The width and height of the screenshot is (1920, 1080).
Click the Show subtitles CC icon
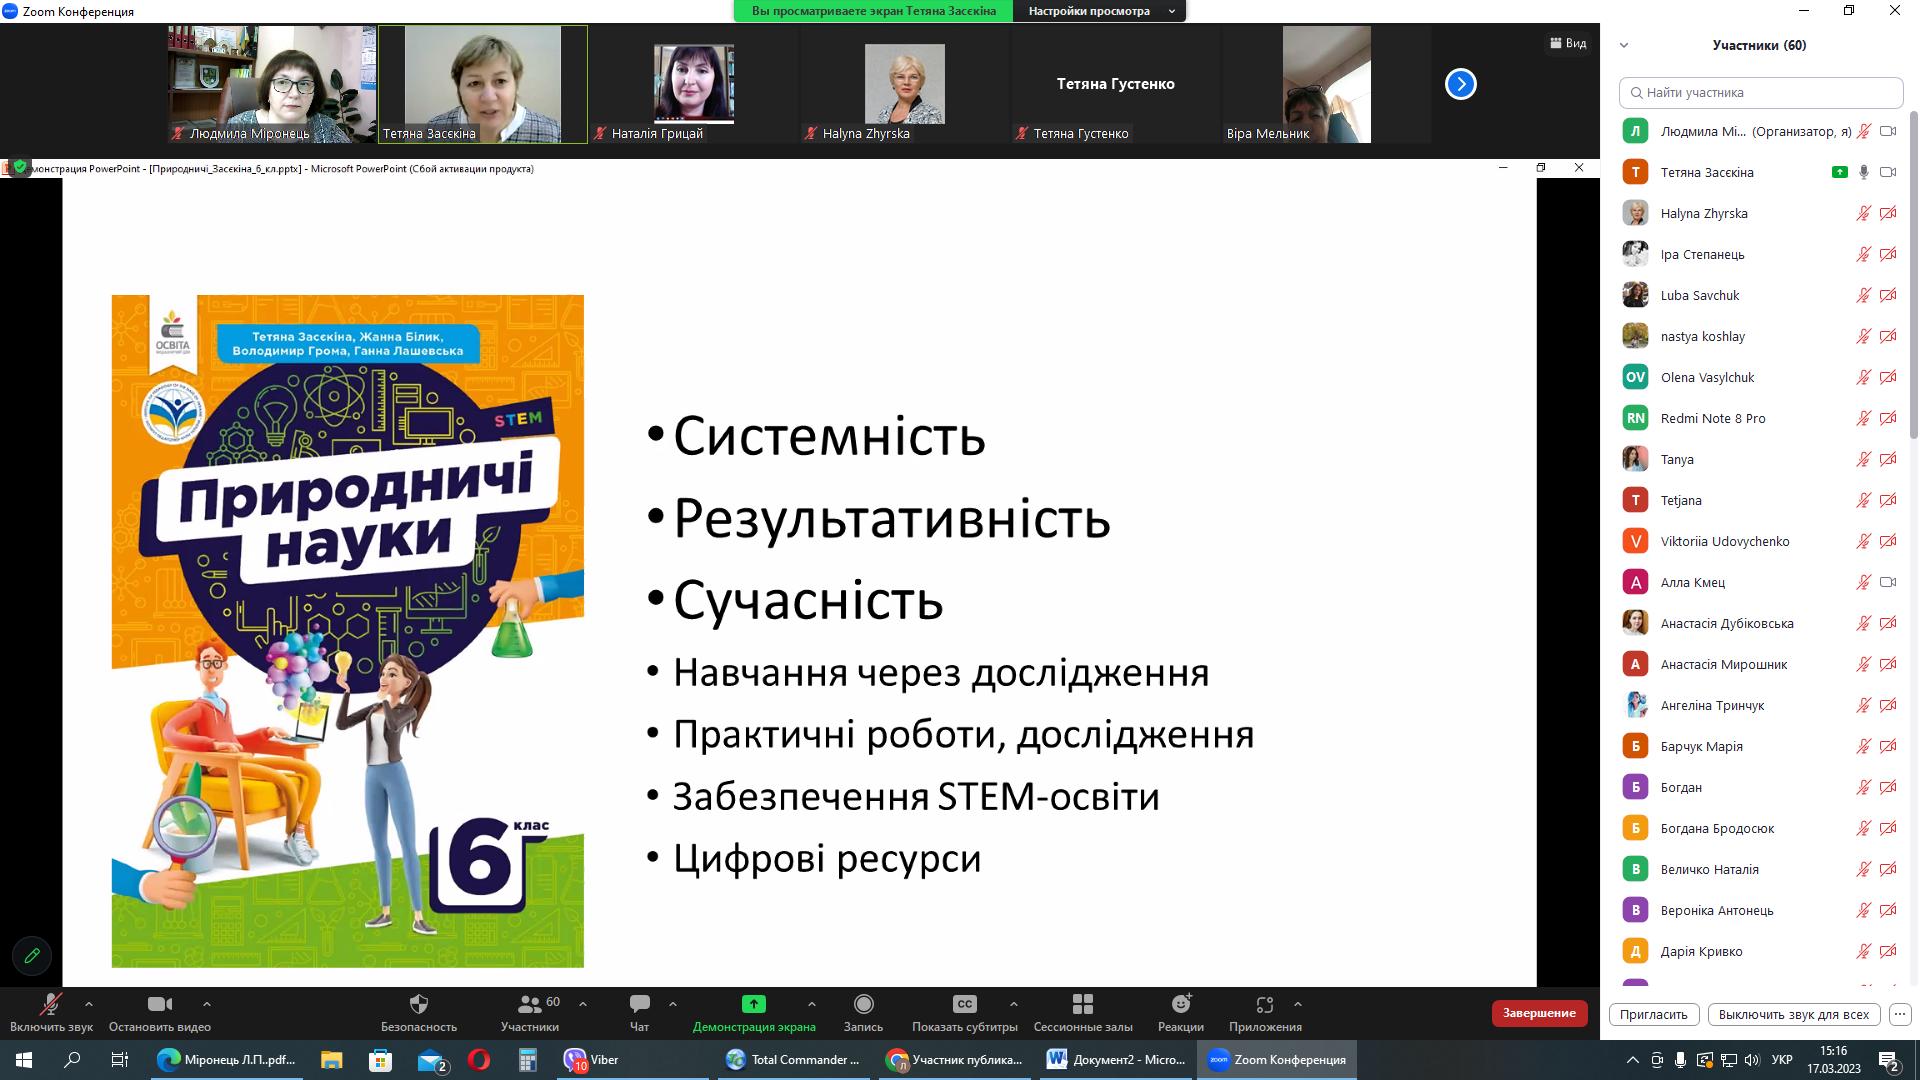[964, 1004]
